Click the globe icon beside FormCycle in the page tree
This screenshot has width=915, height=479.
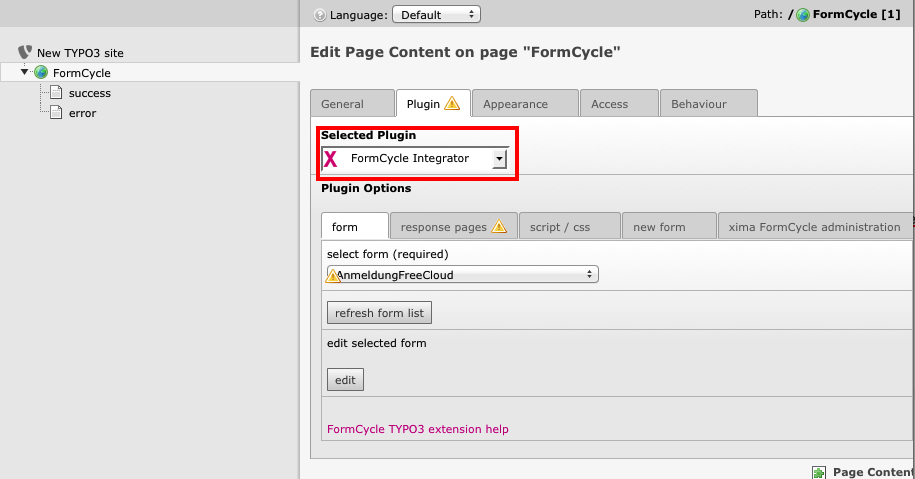click(x=41, y=72)
